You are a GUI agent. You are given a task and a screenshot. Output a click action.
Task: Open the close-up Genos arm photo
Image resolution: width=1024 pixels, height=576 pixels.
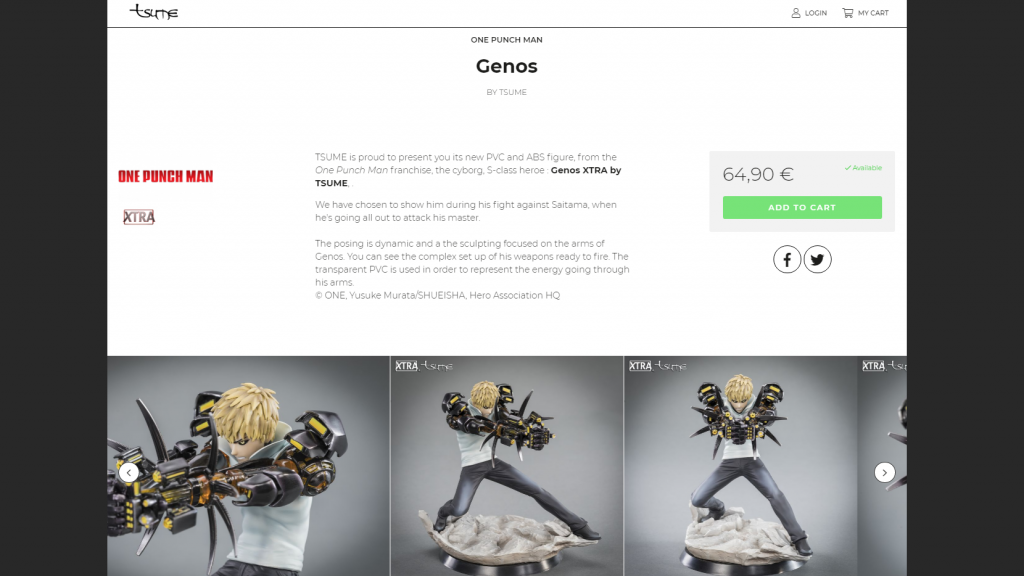[x=248, y=466]
